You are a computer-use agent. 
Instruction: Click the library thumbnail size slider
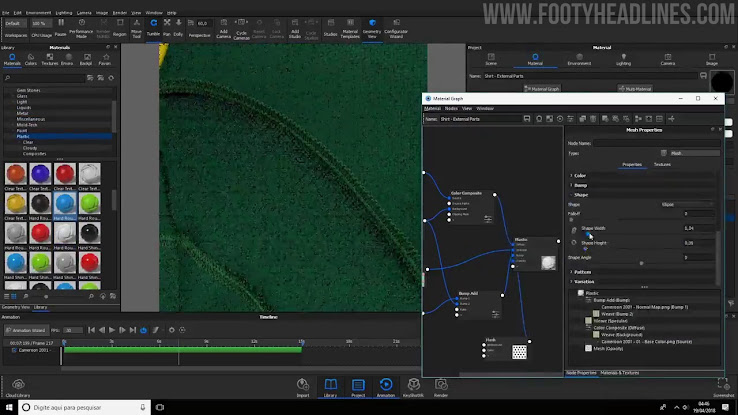coord(46,296)
